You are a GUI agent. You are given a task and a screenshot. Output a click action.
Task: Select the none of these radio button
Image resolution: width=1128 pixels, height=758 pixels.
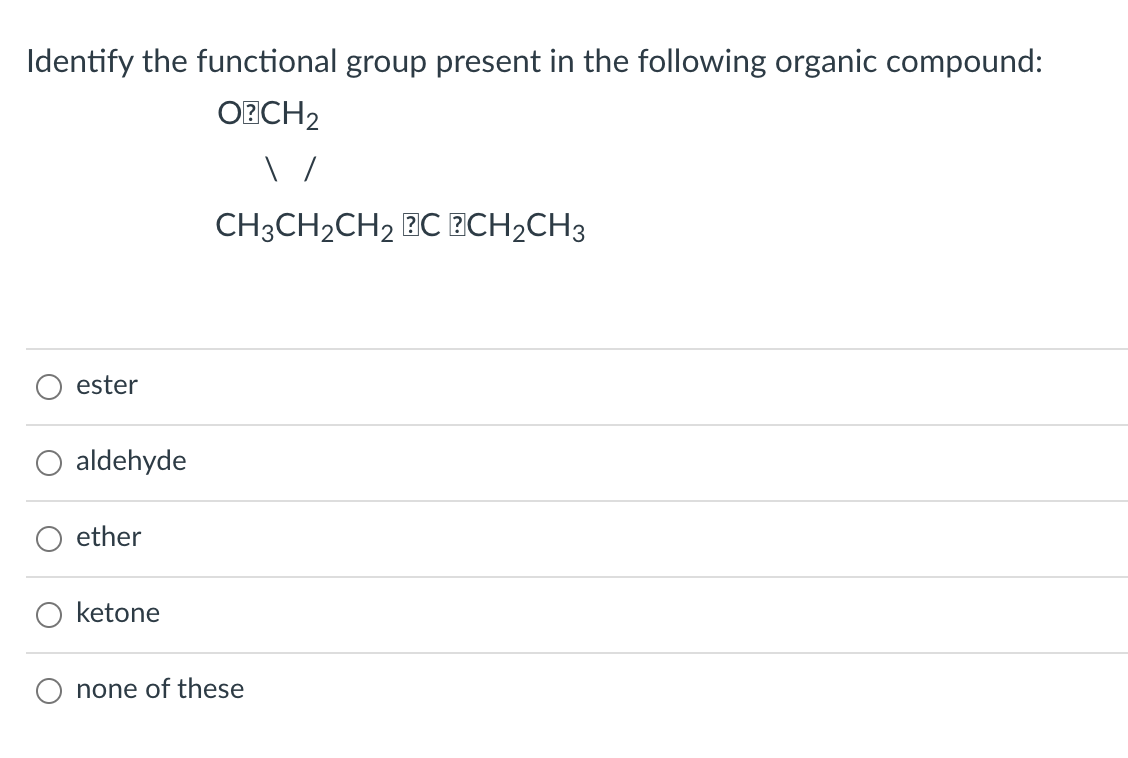(48, 690)
